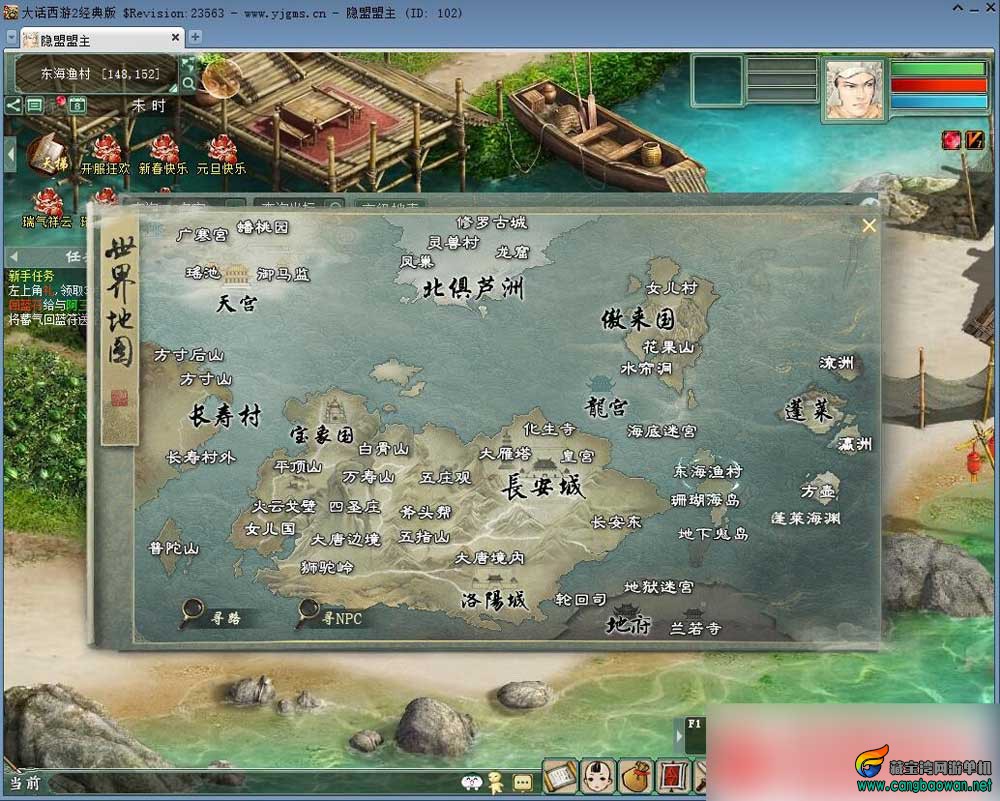Select 傲来国 on the world map

coord(638,318)
